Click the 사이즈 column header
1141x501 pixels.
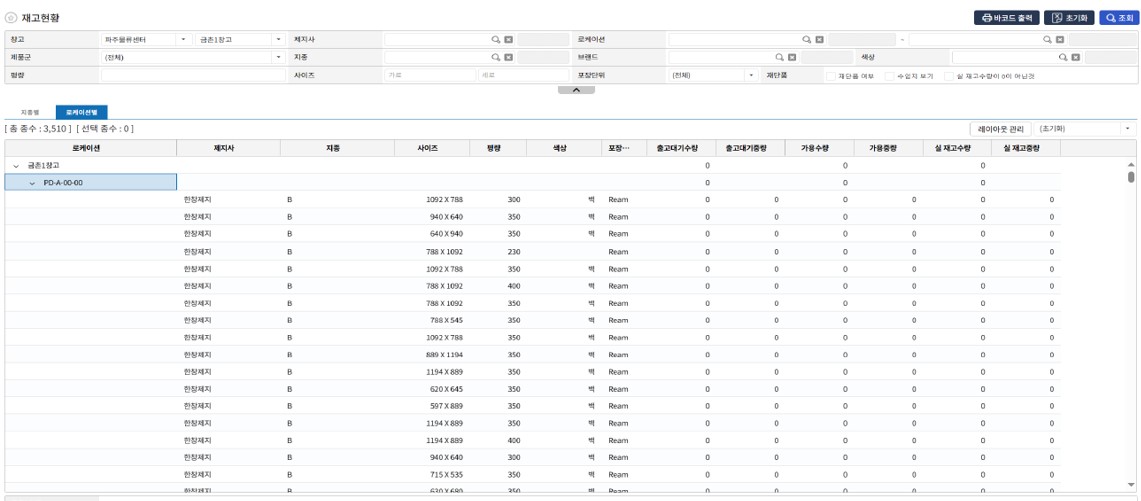tap(432, 148)
